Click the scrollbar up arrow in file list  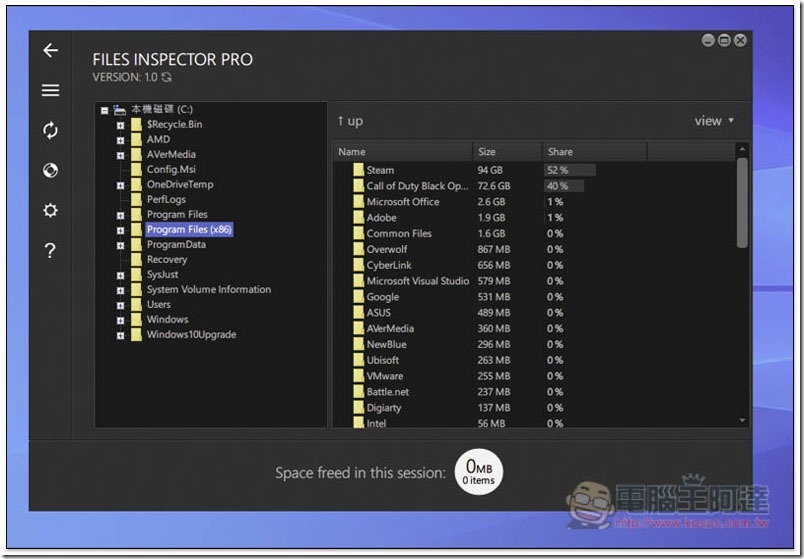742,149
